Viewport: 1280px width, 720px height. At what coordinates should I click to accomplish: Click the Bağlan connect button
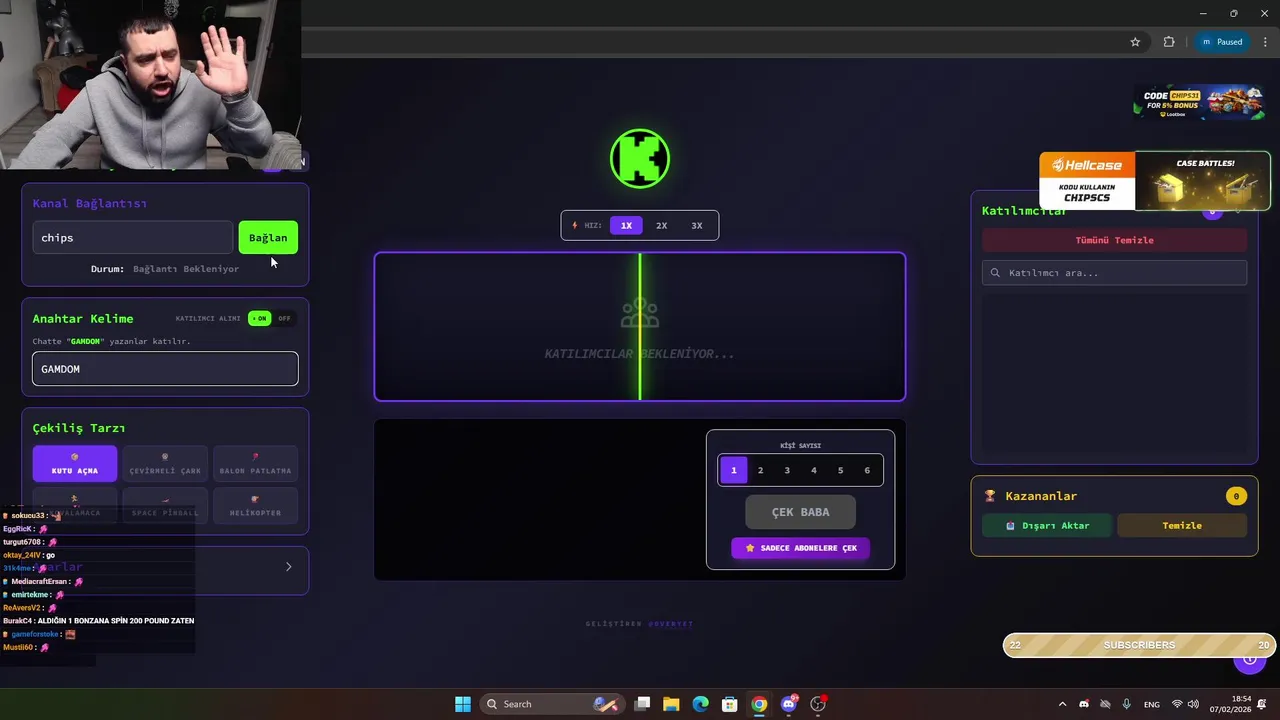point(268,238)
